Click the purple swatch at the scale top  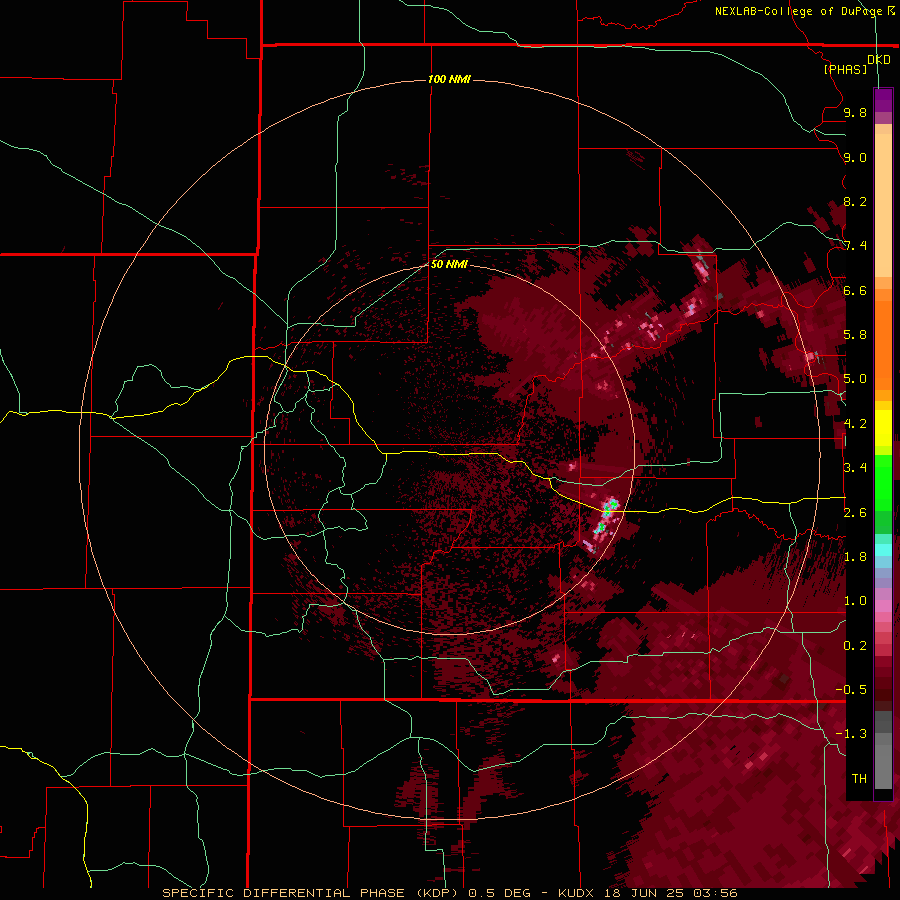883,100
